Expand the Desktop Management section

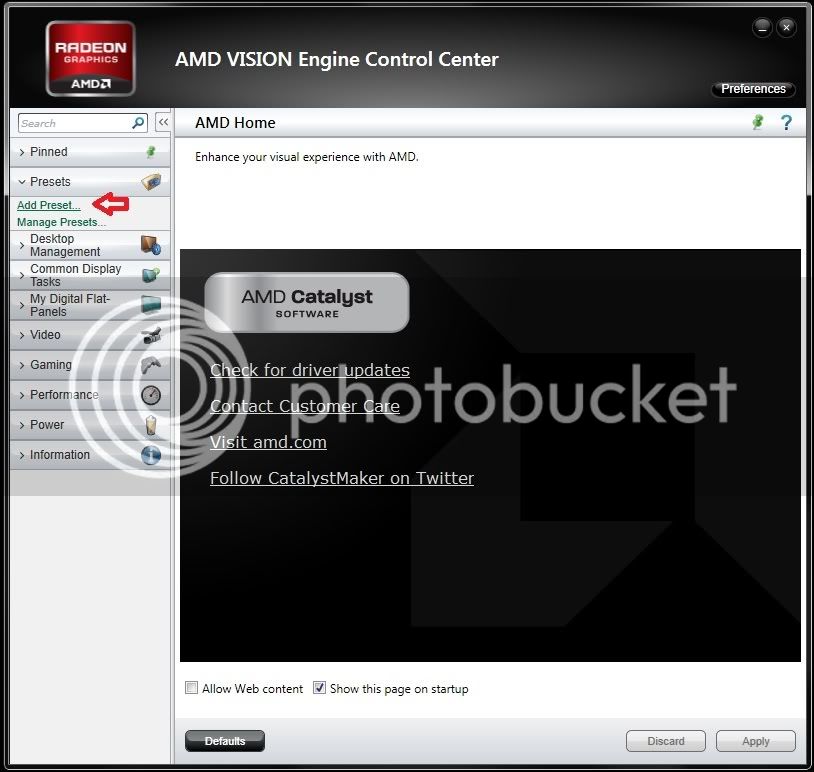pos(90,245)
